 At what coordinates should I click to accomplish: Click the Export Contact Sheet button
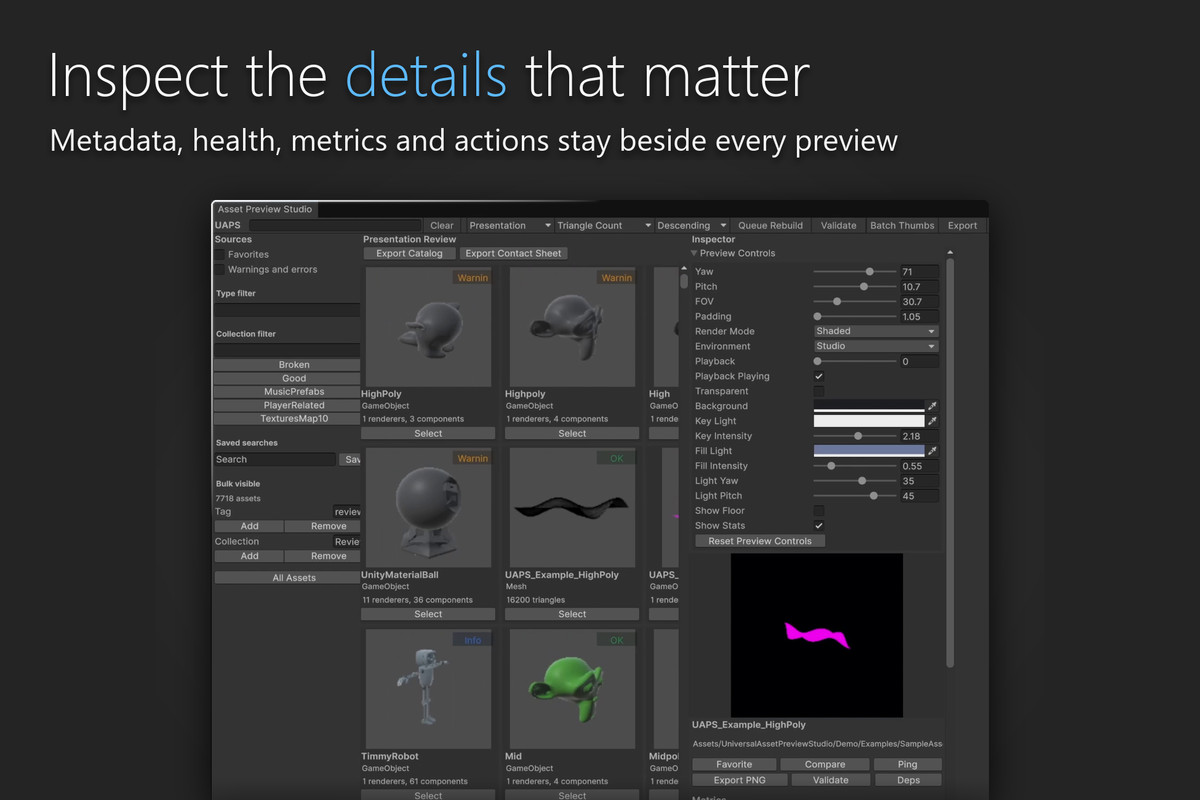[514, 254]
